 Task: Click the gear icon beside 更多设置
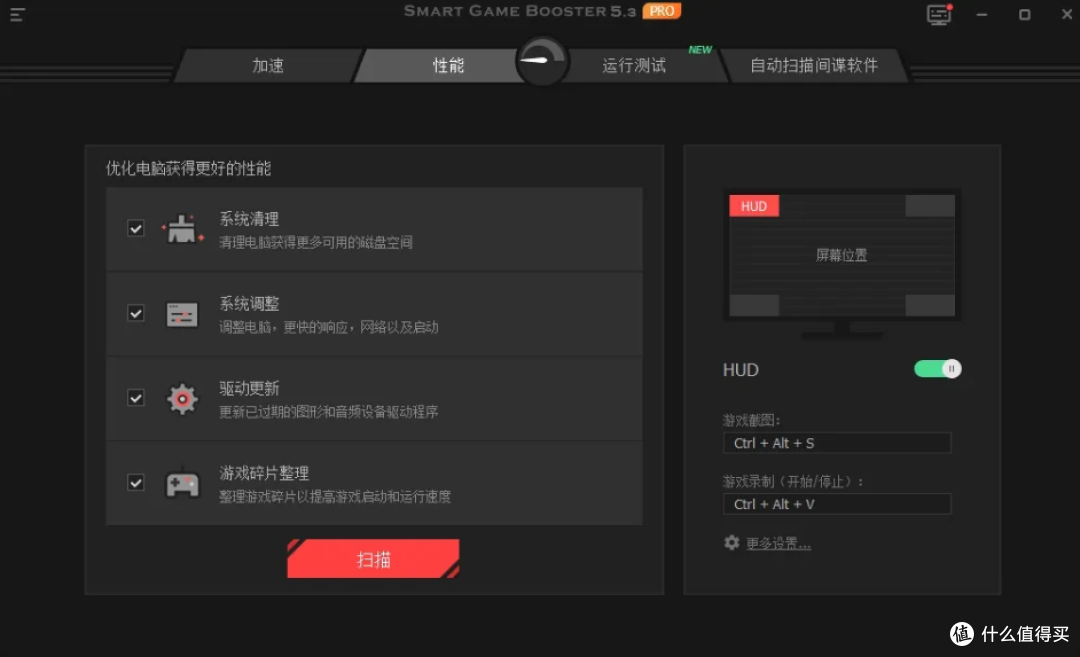tap(731, 543)
